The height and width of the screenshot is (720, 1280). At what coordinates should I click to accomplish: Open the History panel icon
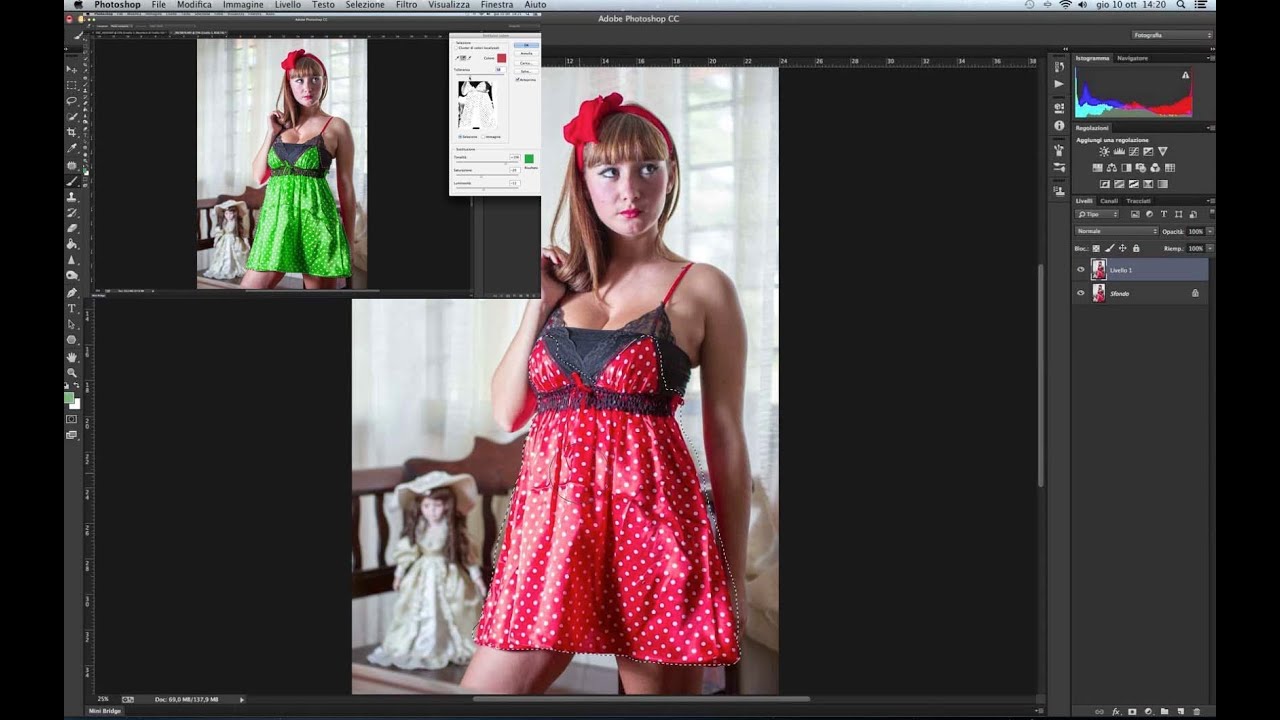tap(1059, 67)
